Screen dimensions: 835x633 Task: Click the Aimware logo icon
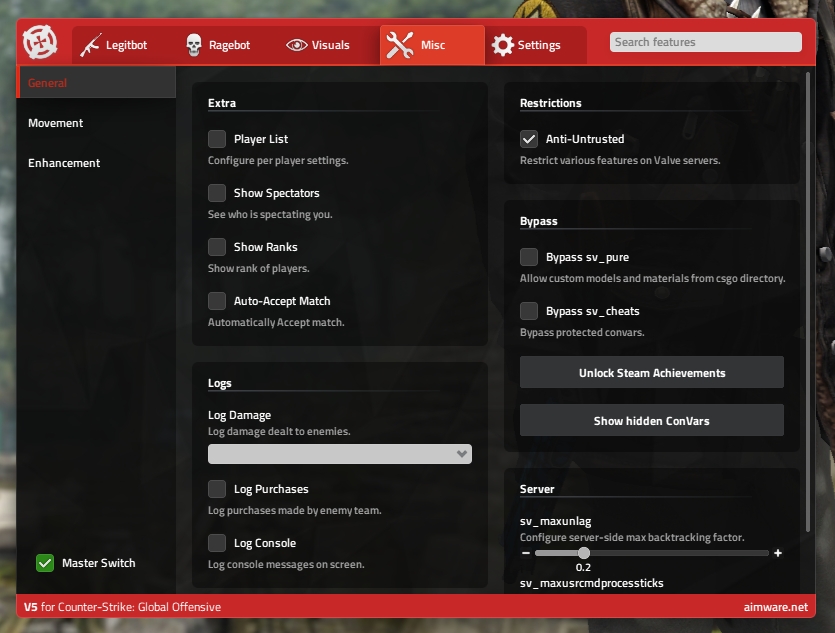pos(40,43)
